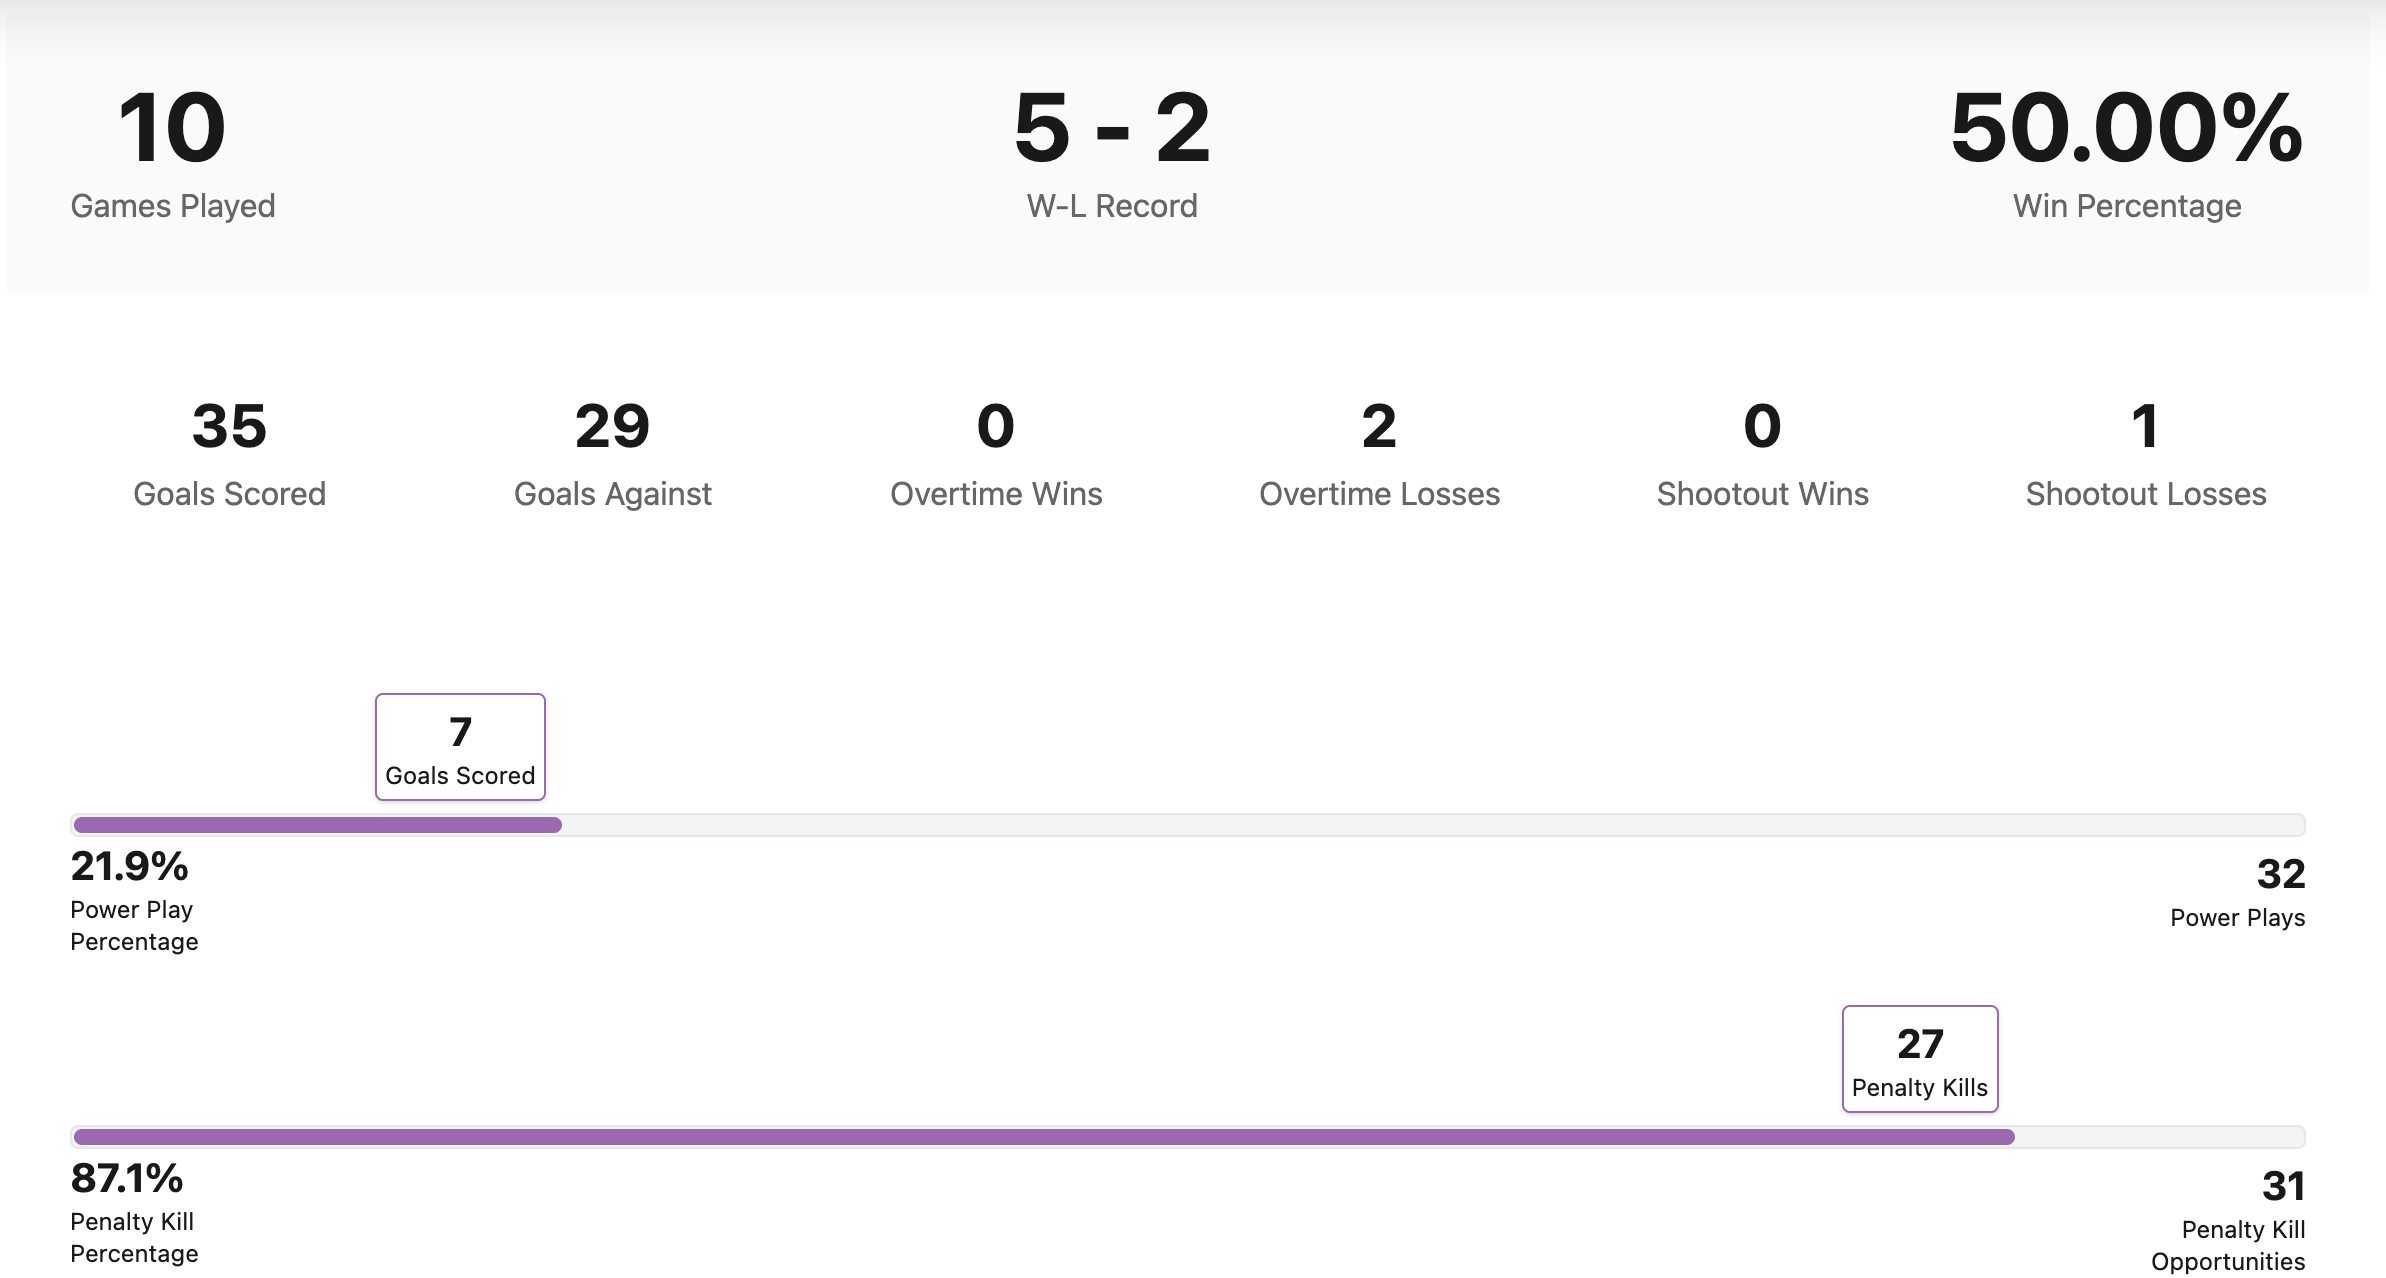Select the 5 - 2 W-L Record stat
Viewport: 2386px width, 1278px height.
coord(1111,128)
